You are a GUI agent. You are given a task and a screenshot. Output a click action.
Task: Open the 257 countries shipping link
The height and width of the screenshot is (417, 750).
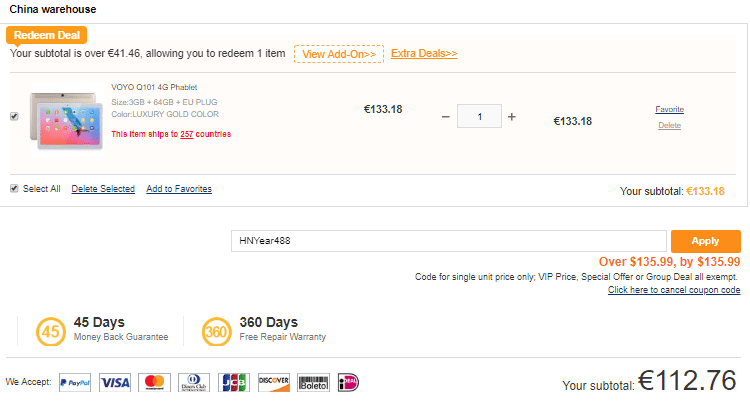click(x=187, y=134)
